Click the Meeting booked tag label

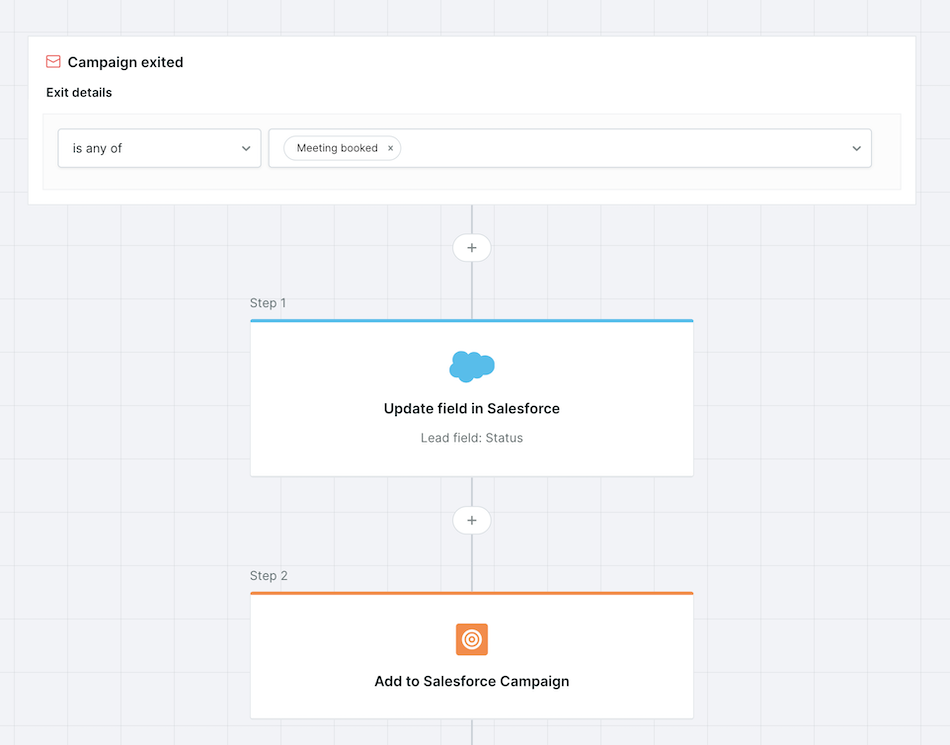(x=337, y=148)
